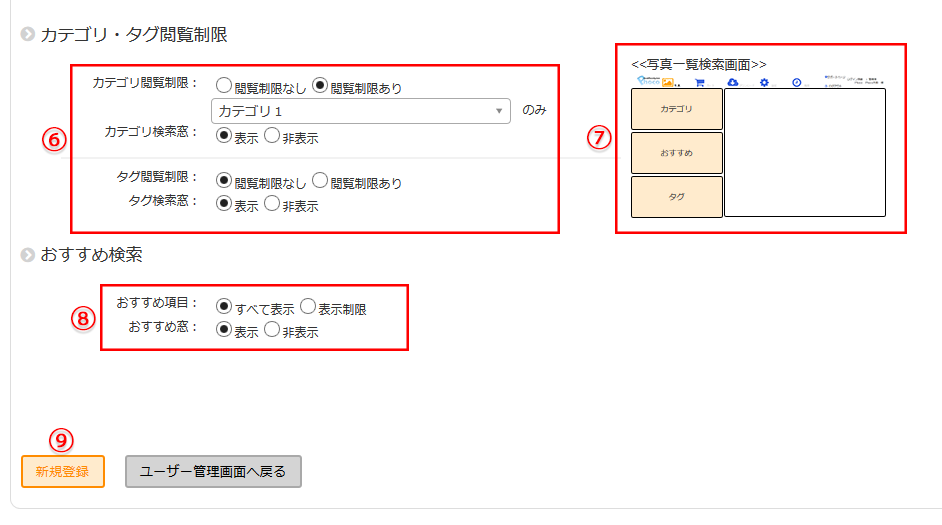This screenshot has width=942, height=525.
Task: Choose 表示制限 for おすすめ項目
Action: point(308,307)
